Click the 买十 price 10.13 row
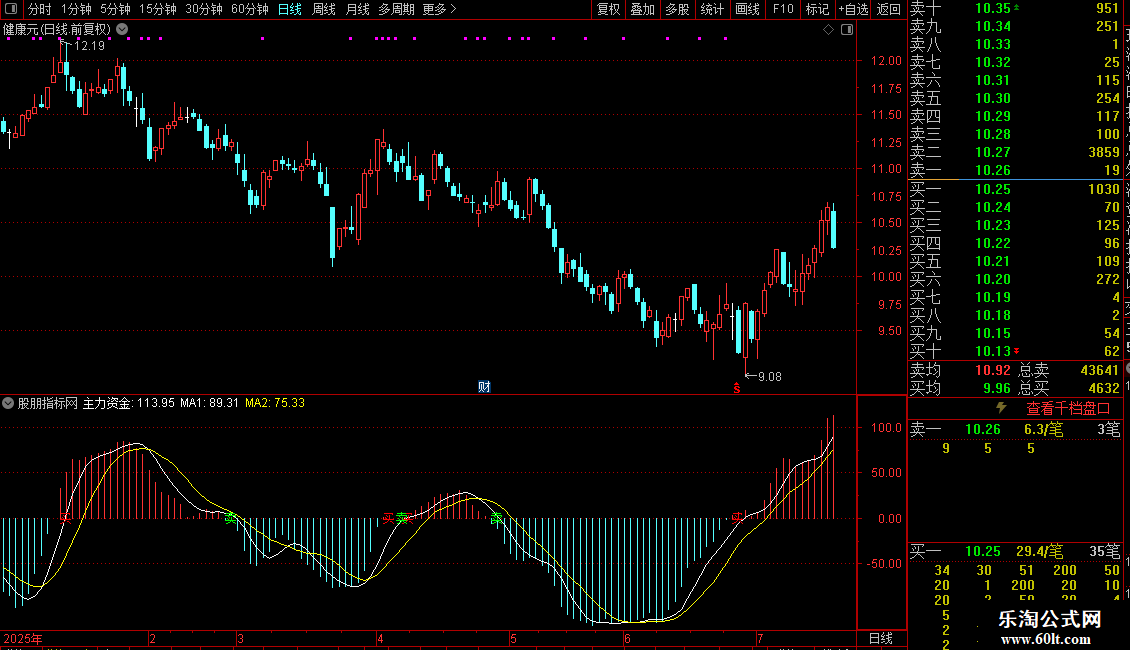Screen dimensions: 1130x650 [x=1015, y=351]
